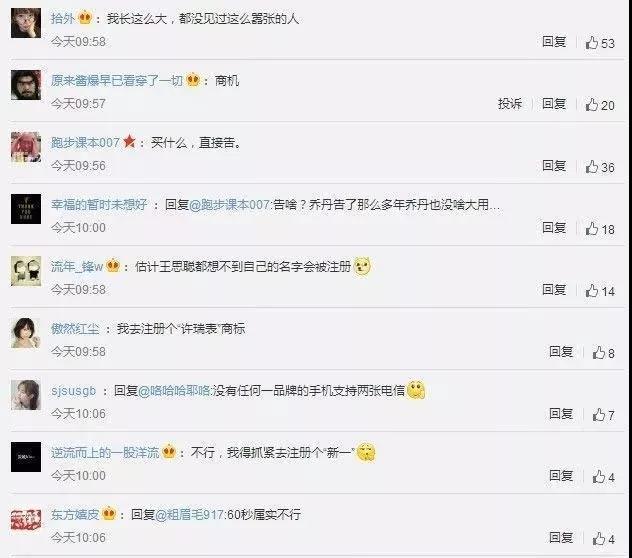Reply to 傲然红尘's comment
The width and height of the screenshot is (632, 558).
tap(561, 352)
